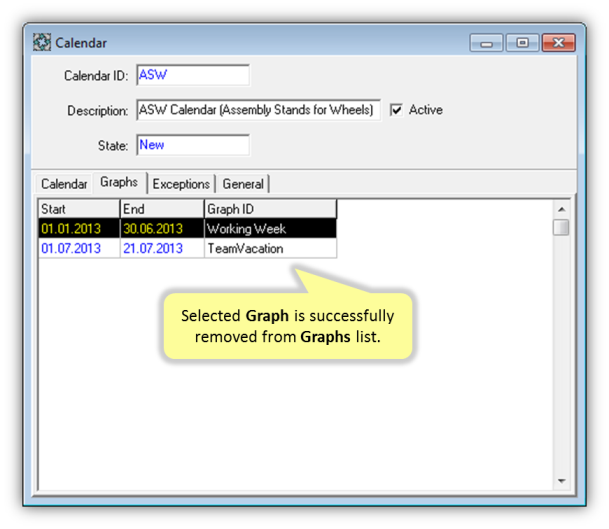The height and width of the screenshot is (529, 609).
Task: Toggle the Active checkbox
Action: tap(396, 110)
